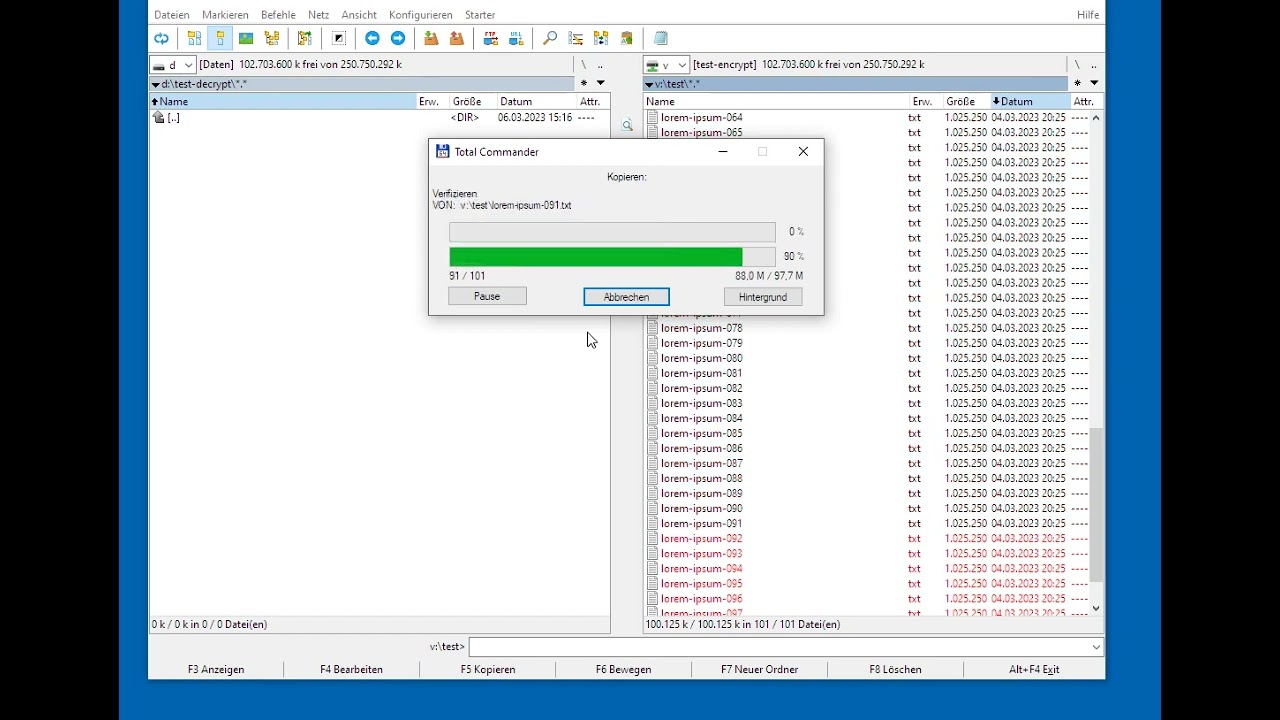This screenshot has height=720, width=1280.
Task: Click the copy names to clipboard icon
Action: coord(627,39)
